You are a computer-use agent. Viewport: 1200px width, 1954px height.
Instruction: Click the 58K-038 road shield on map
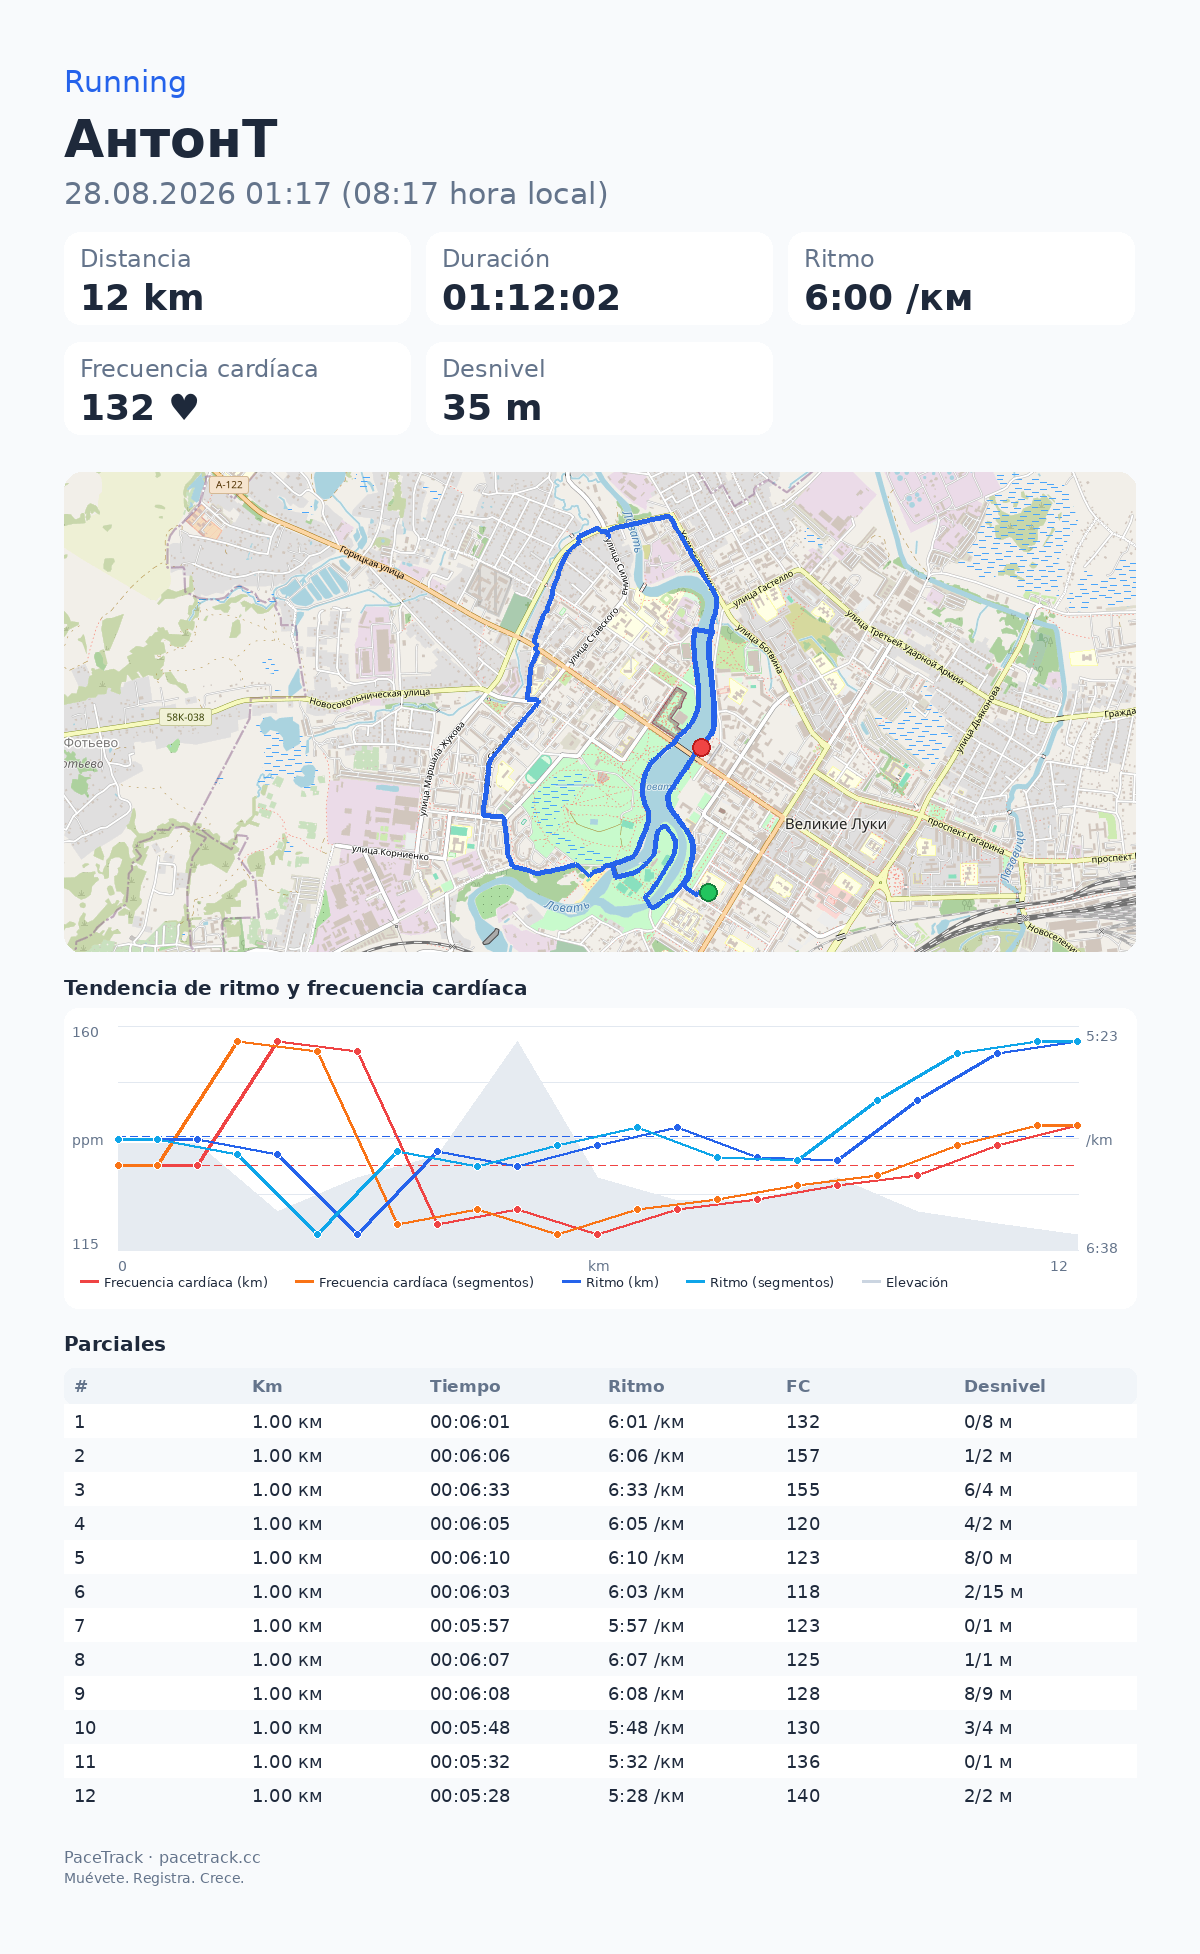185,717
